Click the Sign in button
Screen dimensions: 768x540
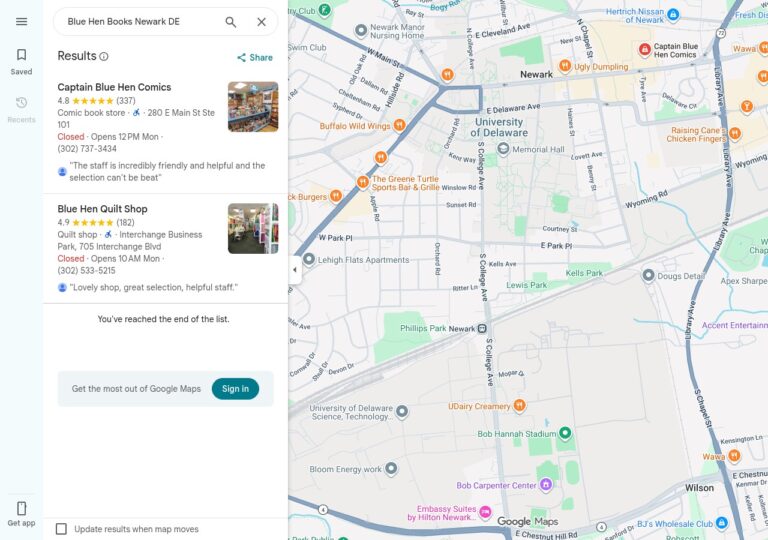[235, 389]
